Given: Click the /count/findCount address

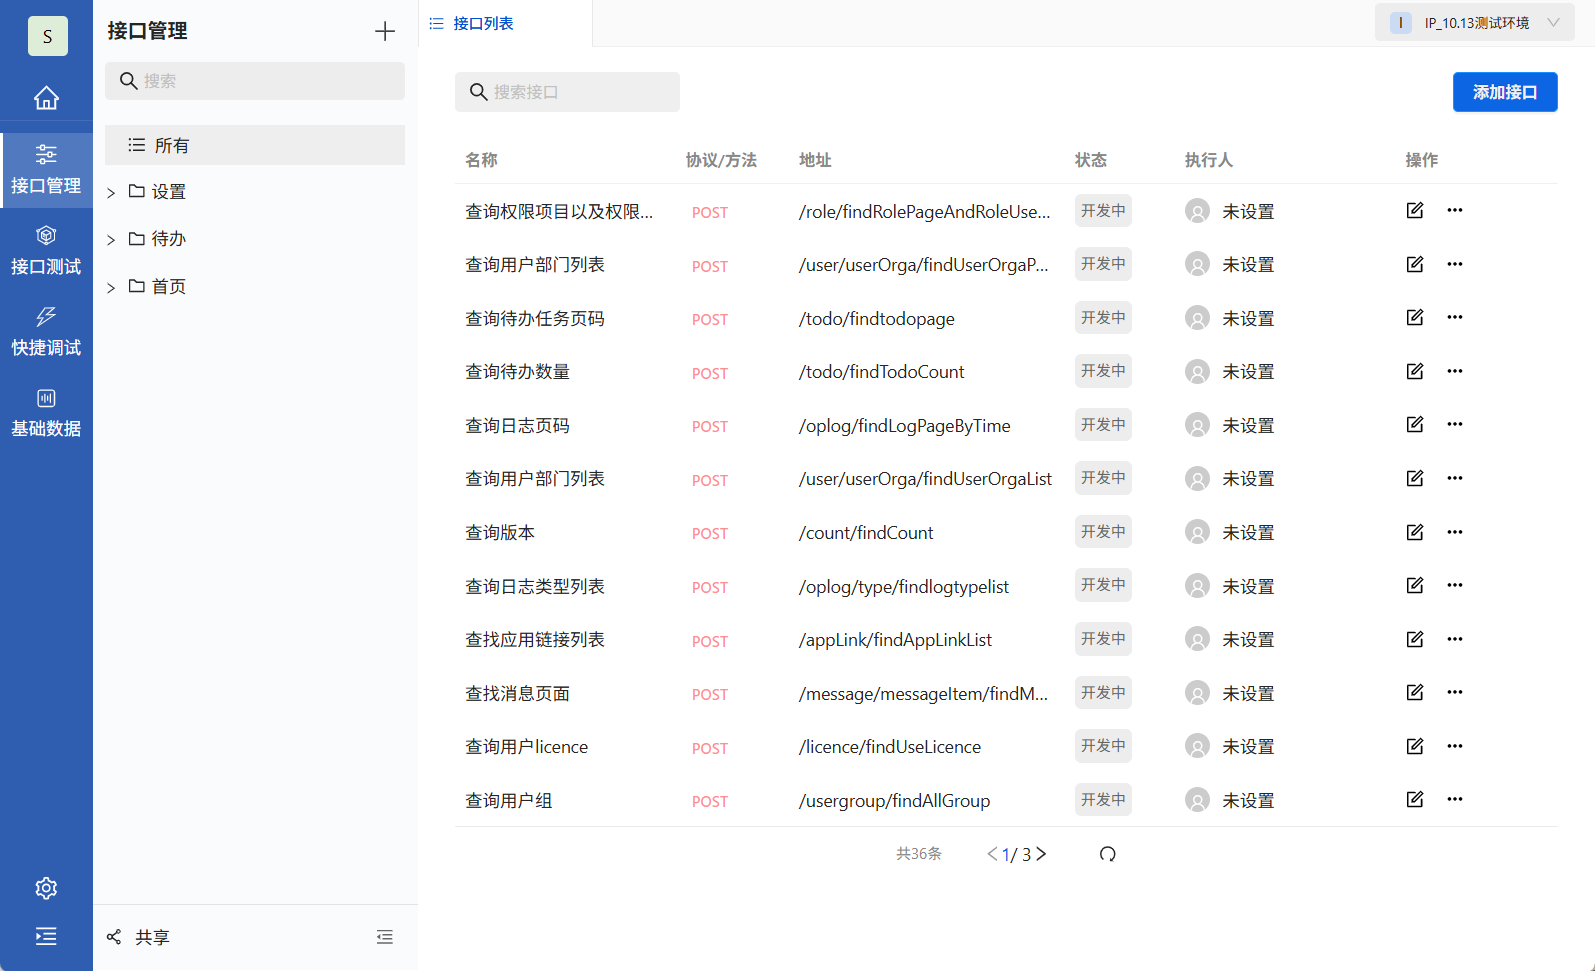Looking at the screenshot, I should [x=866, y=533].
